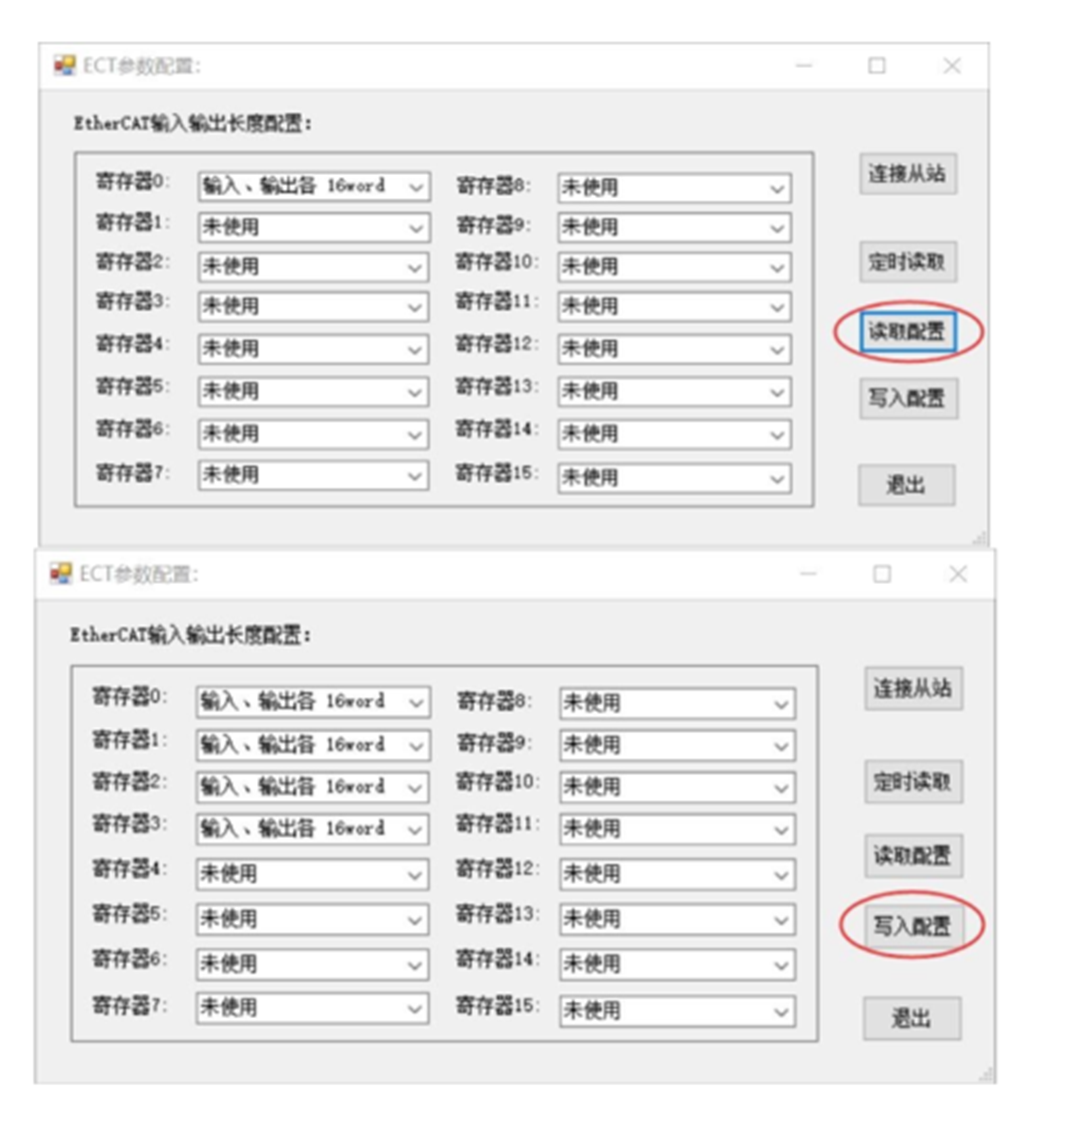The image size is (1084, 1141).
Task: Click the lower window's bottom-right size grip
Action: [x=987, y=1075]
